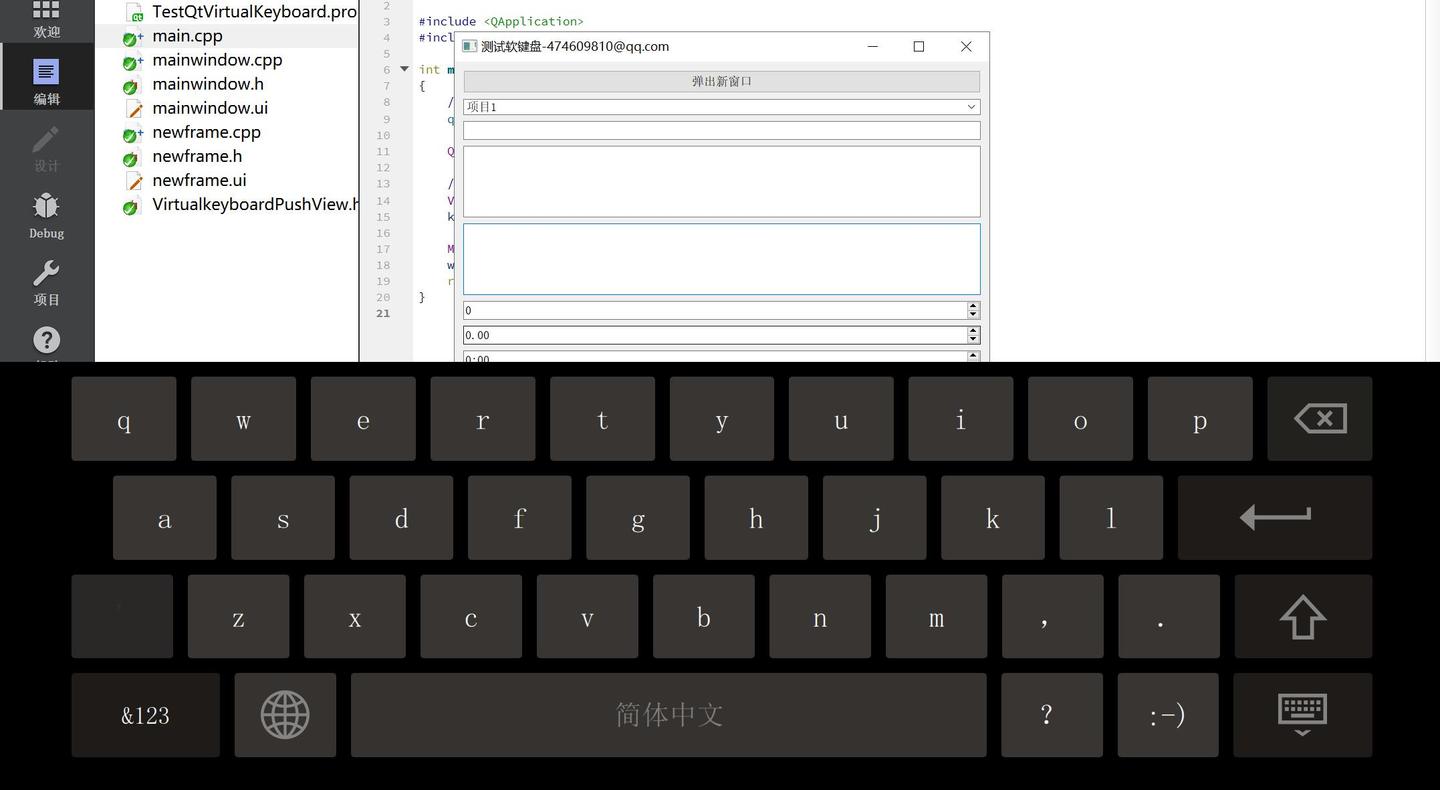Tap the t key
Image resolution: width=1440 pixels, height=790 pixels.
point(602,419)
